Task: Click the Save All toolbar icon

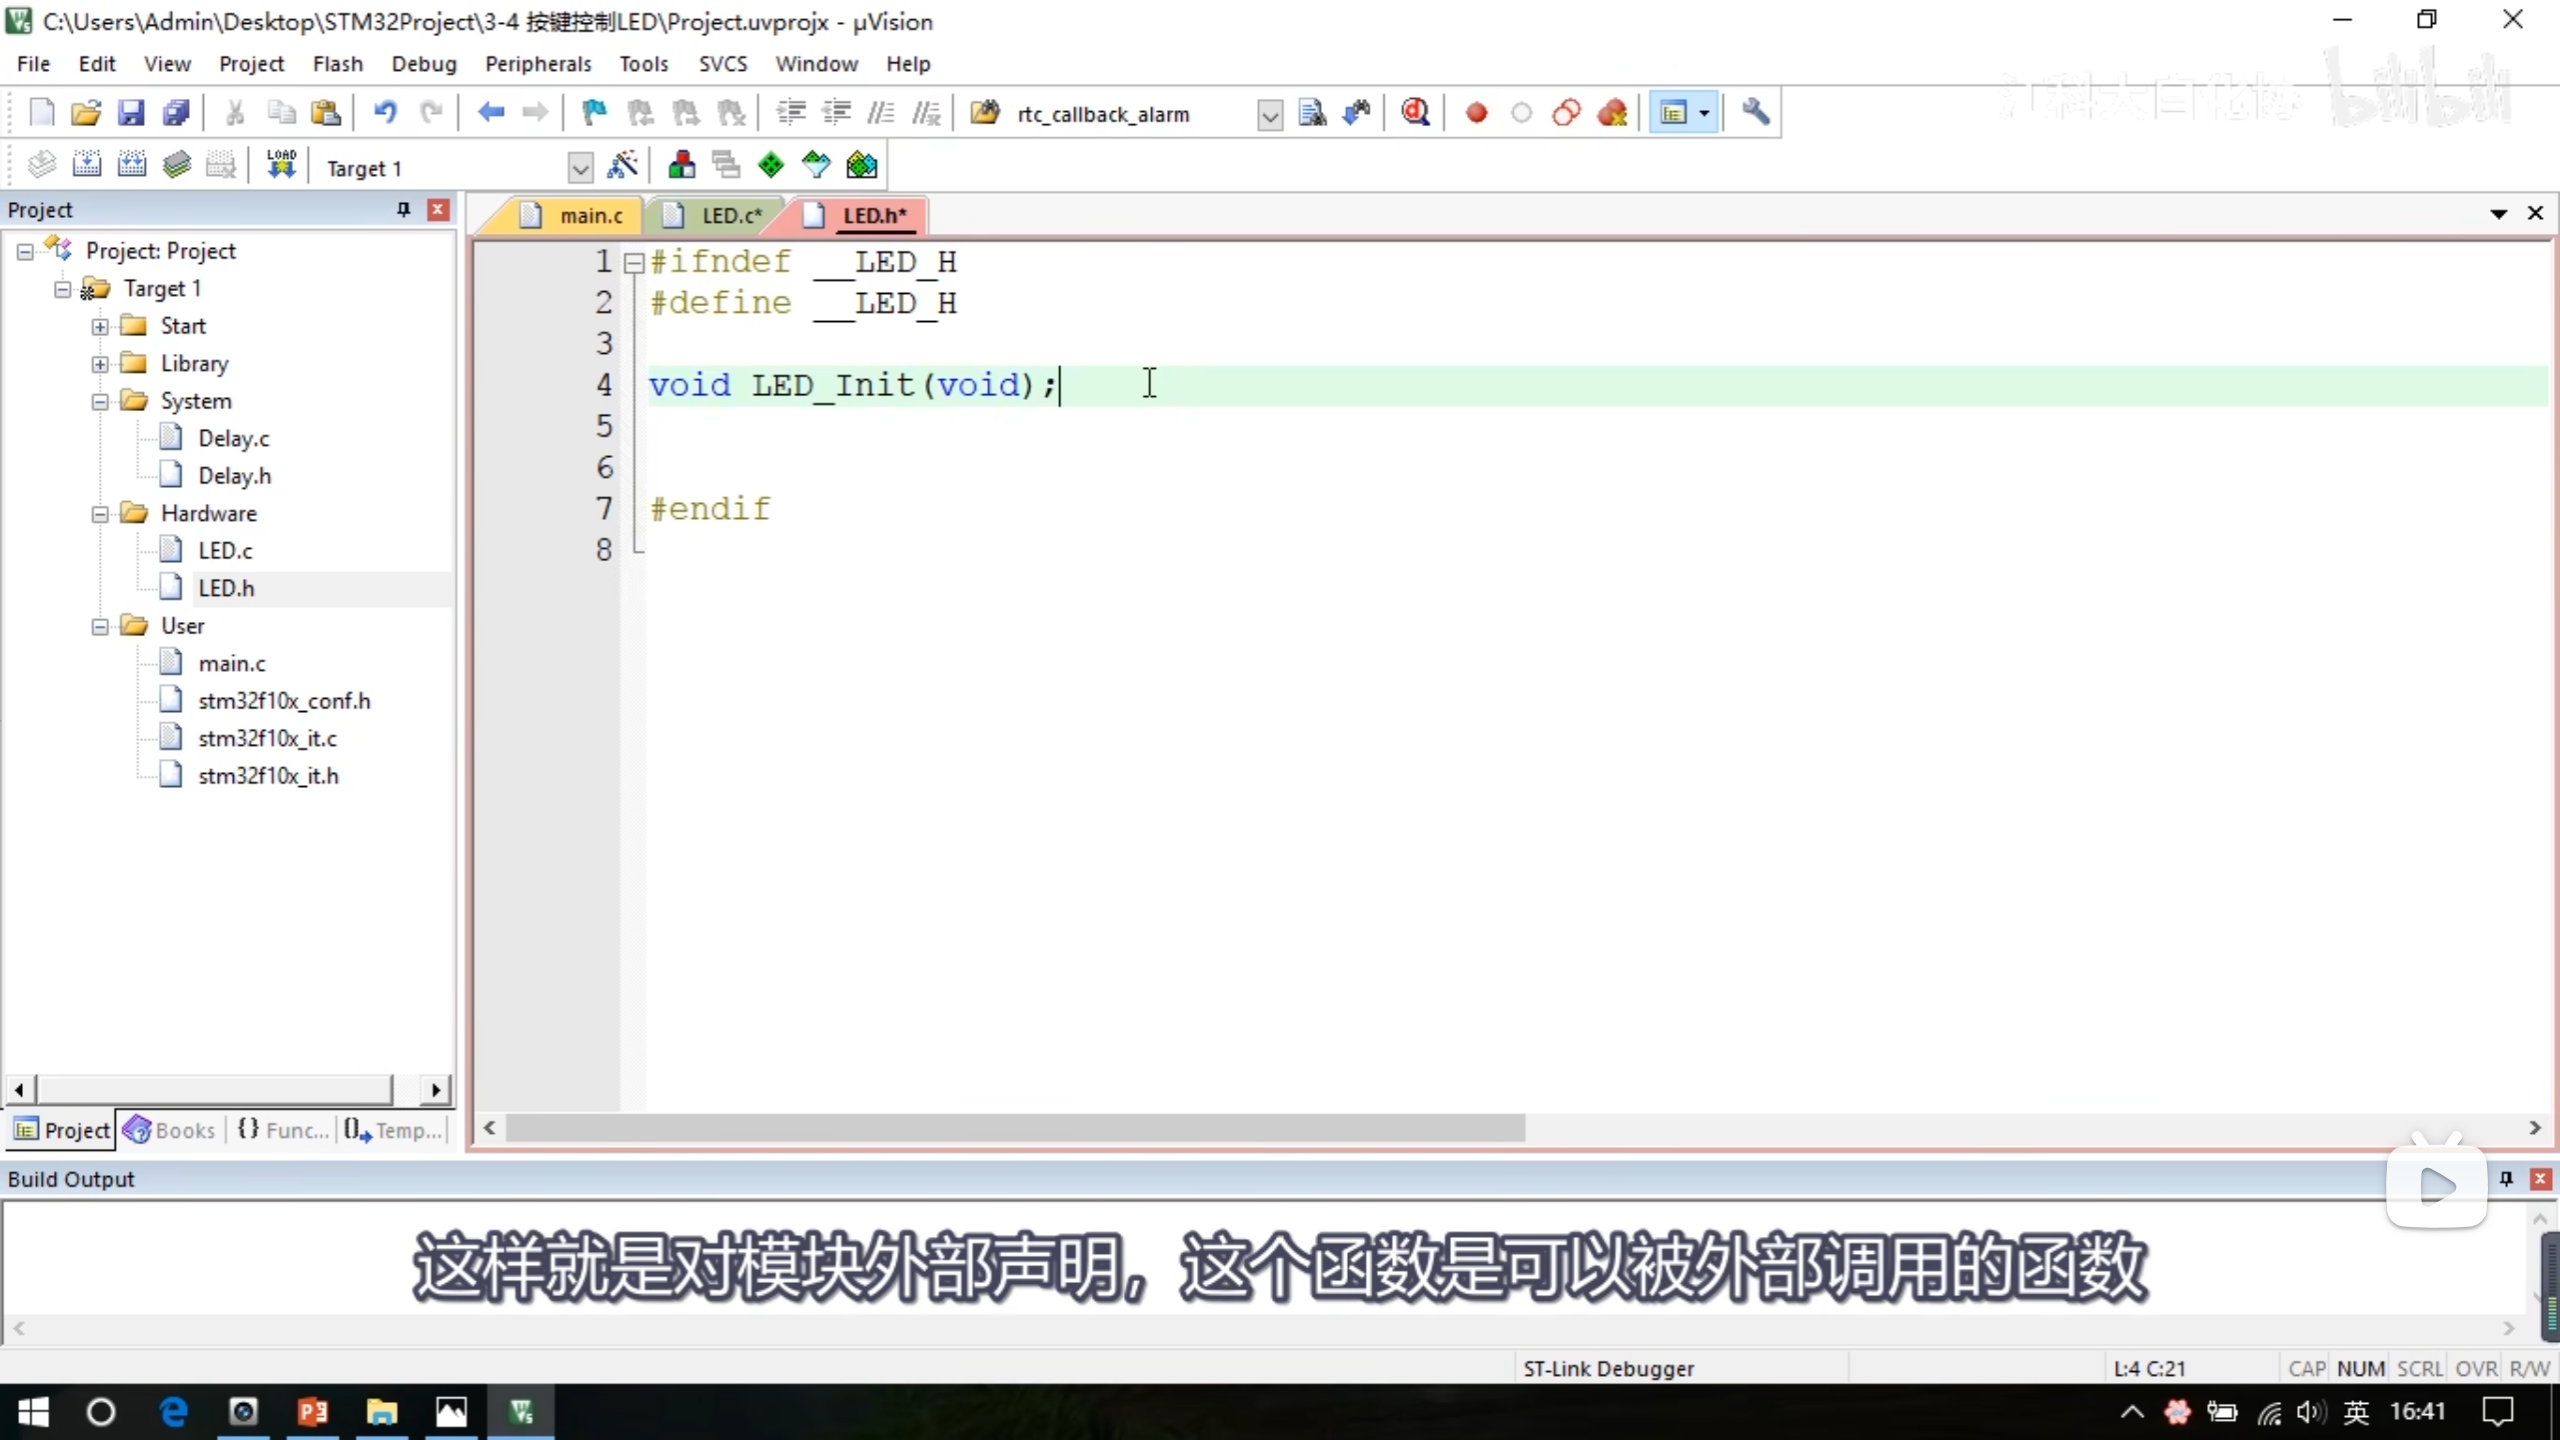Action: (x=176, y=113)
